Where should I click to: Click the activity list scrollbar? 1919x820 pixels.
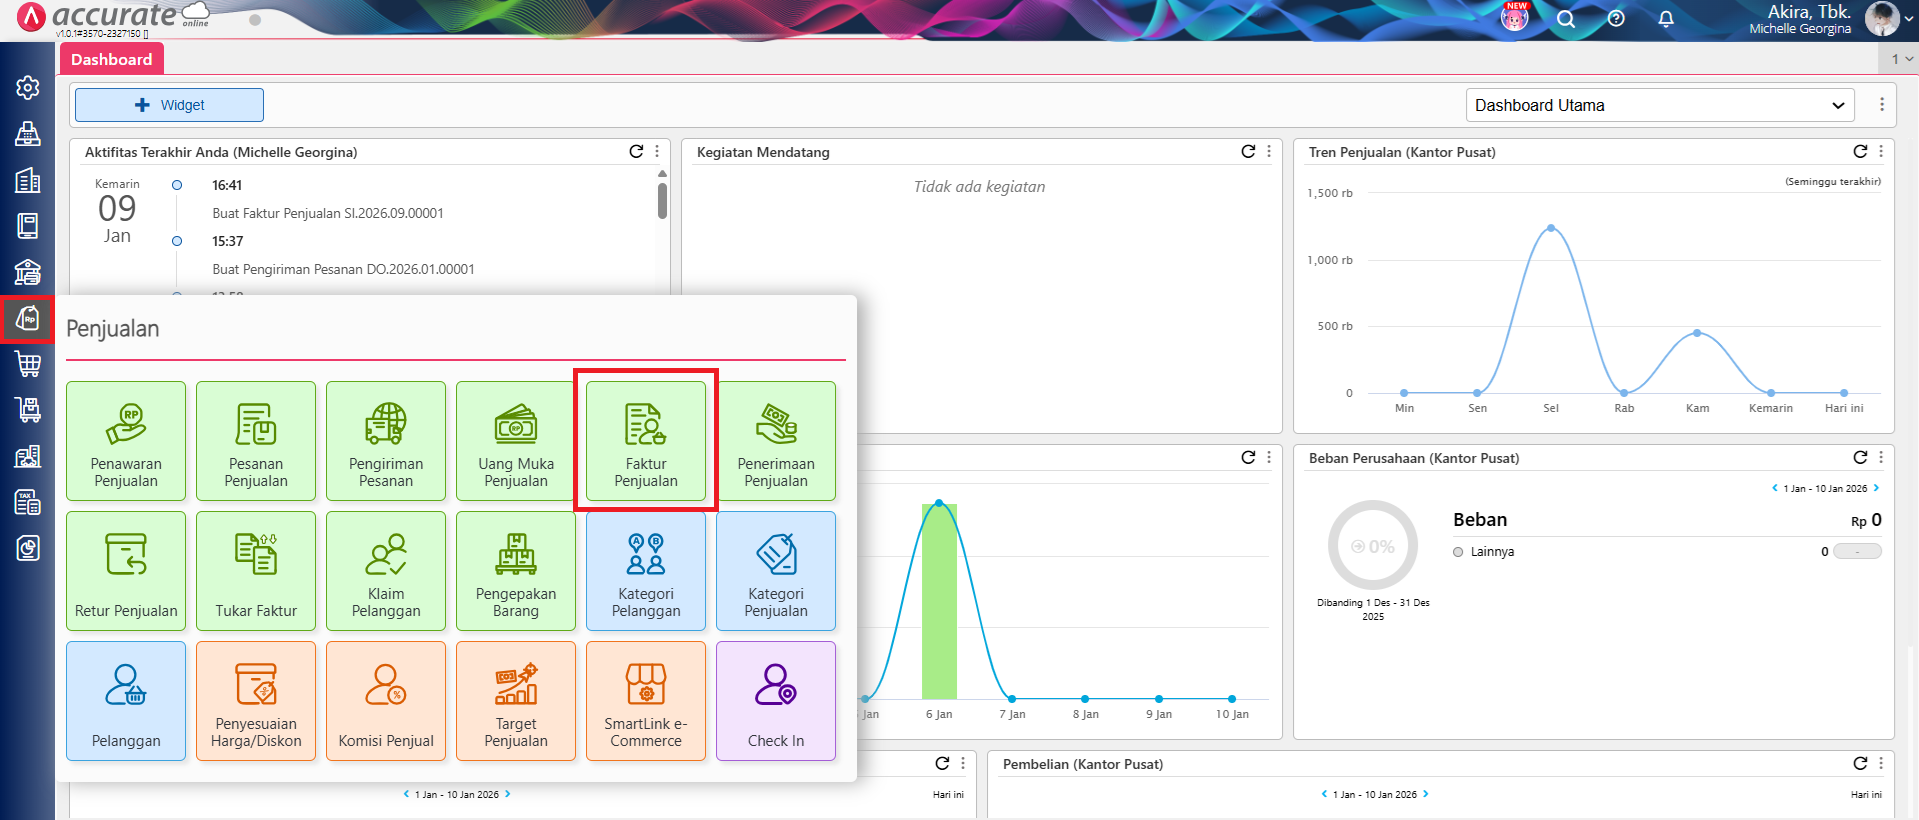[662, 200]
